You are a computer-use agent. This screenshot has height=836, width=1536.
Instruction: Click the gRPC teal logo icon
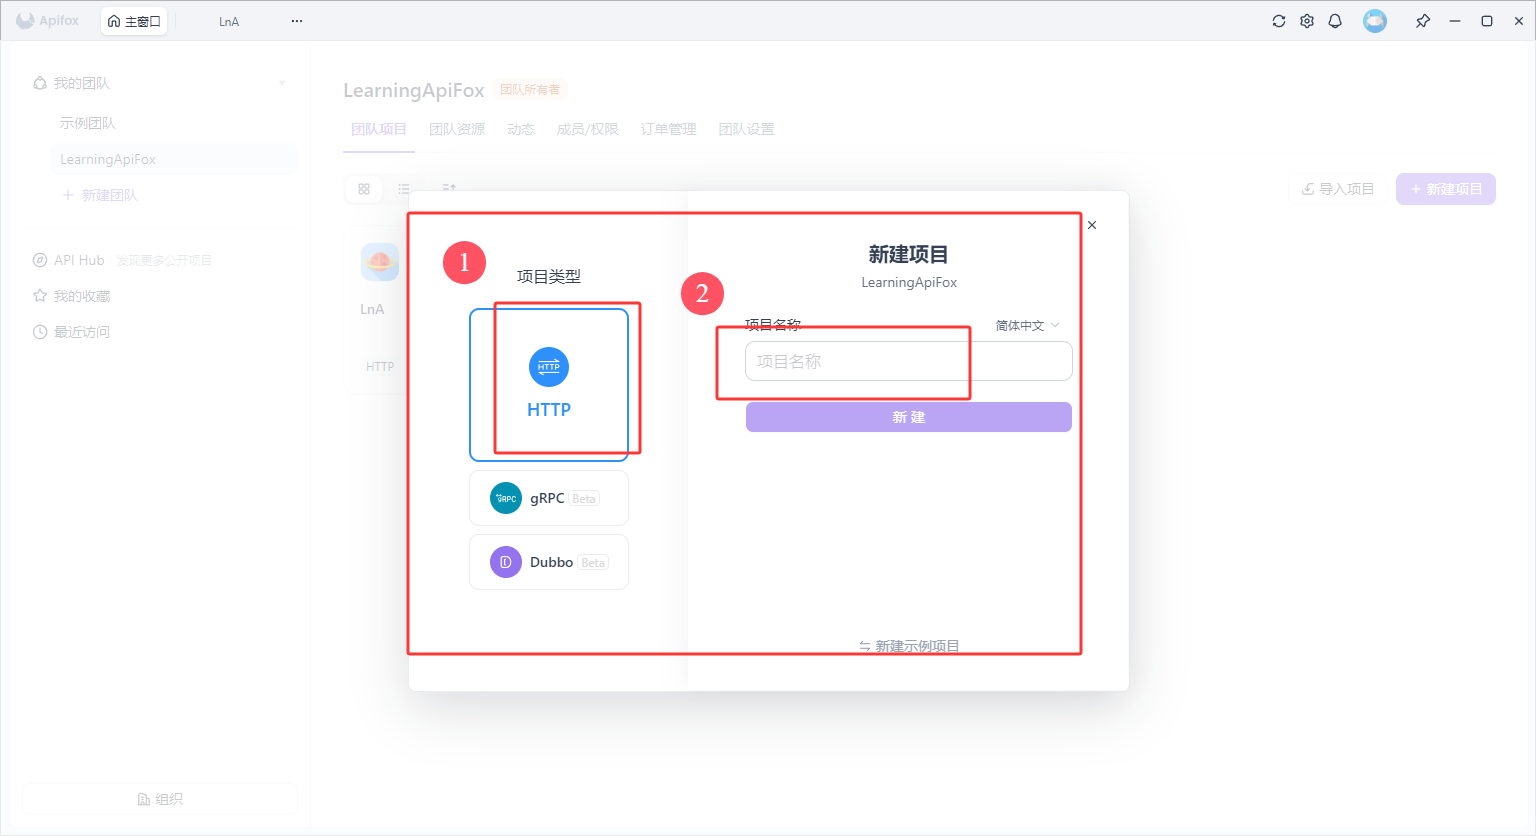point(506,498)
